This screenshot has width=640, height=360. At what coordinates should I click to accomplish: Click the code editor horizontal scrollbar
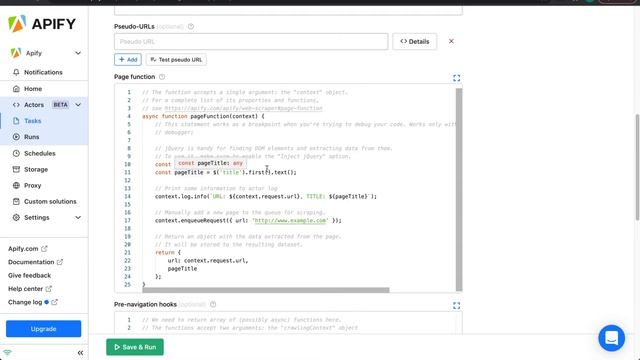click(266, 290)
